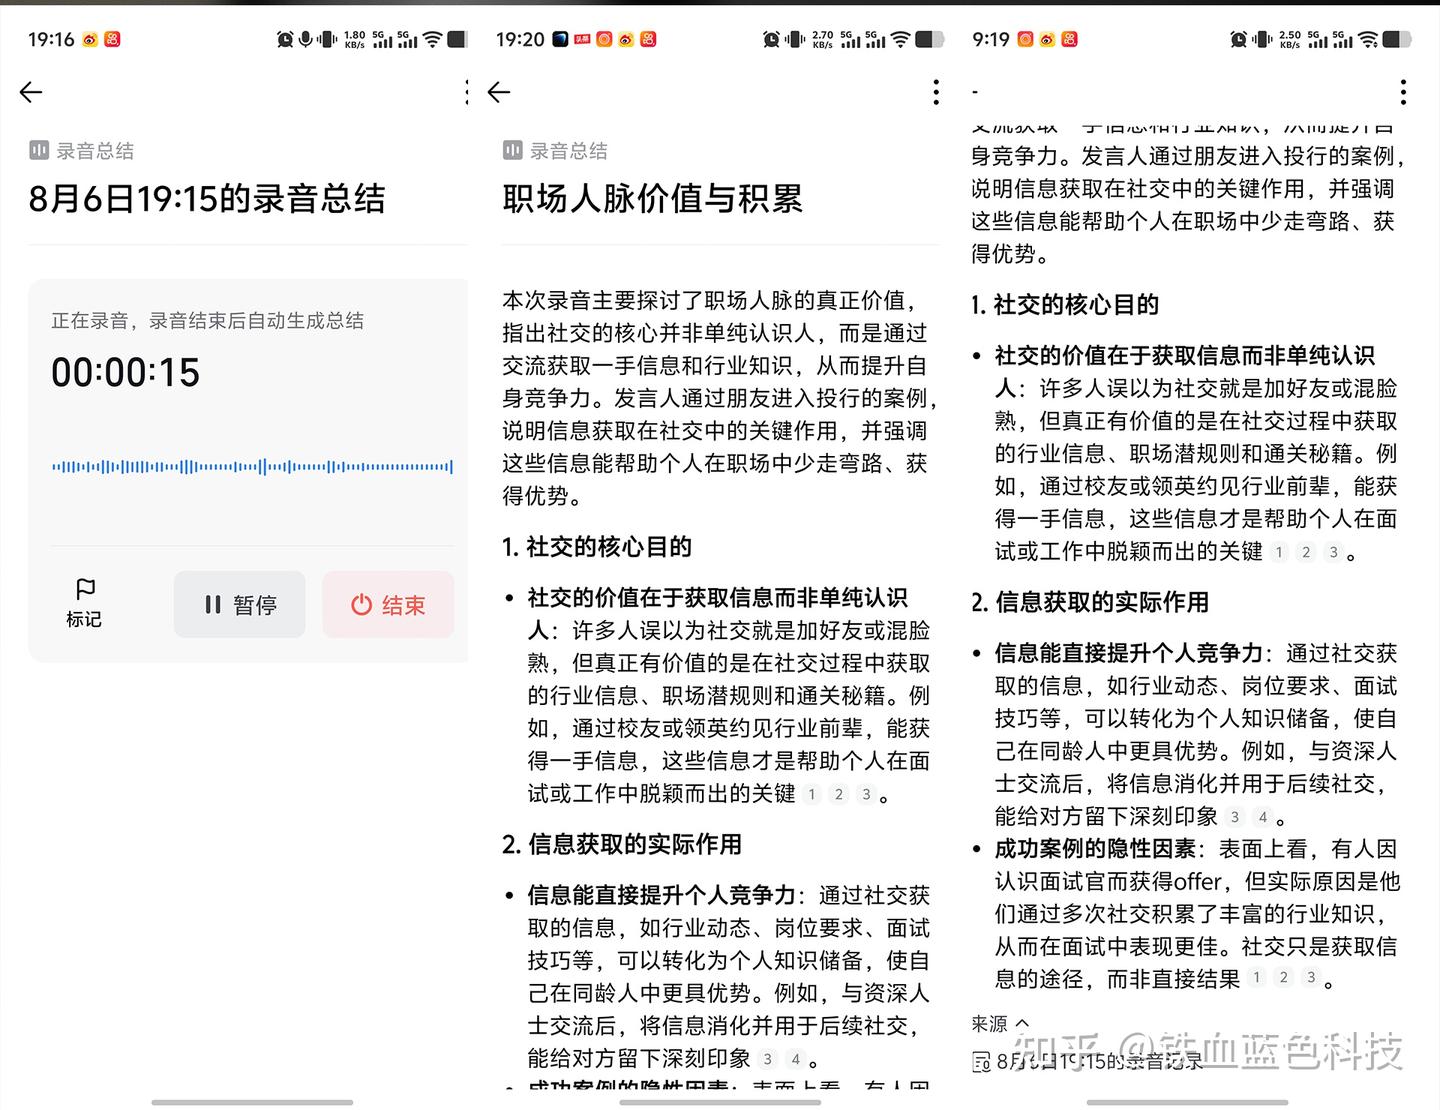
Task: Open the 8月6日19:15的录音记录 source entry
Action: pos(1087,1062)
